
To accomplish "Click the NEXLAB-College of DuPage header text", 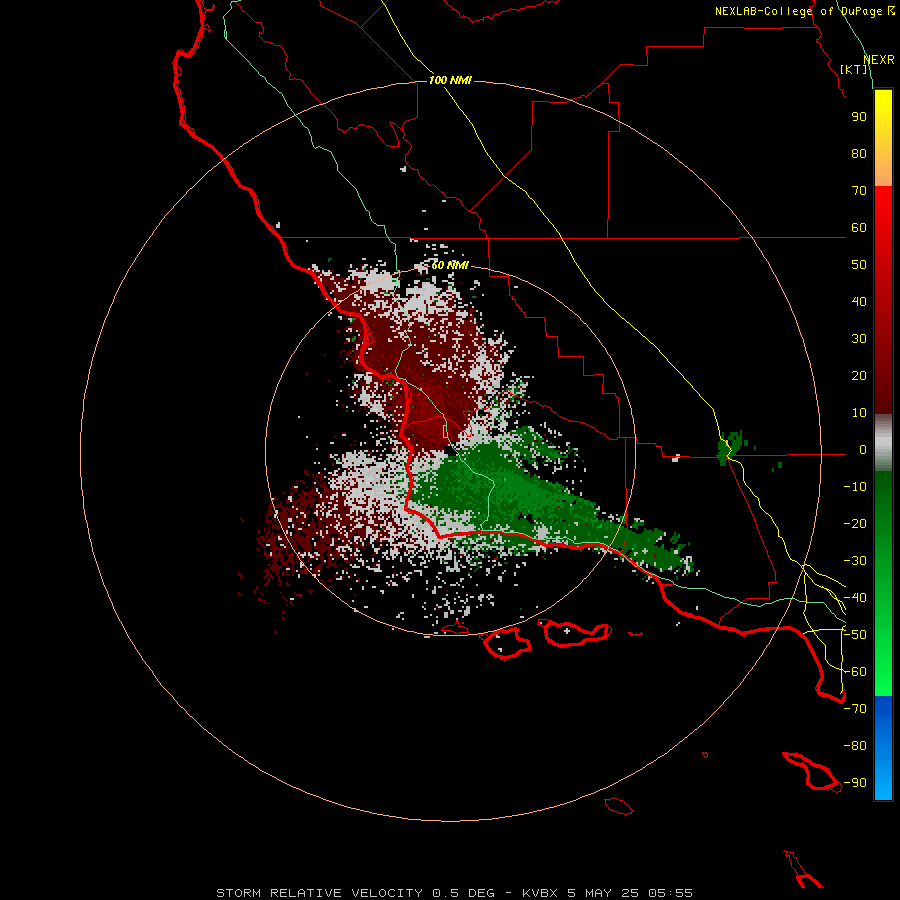I will pyautogui.click(x=804, y=11).
